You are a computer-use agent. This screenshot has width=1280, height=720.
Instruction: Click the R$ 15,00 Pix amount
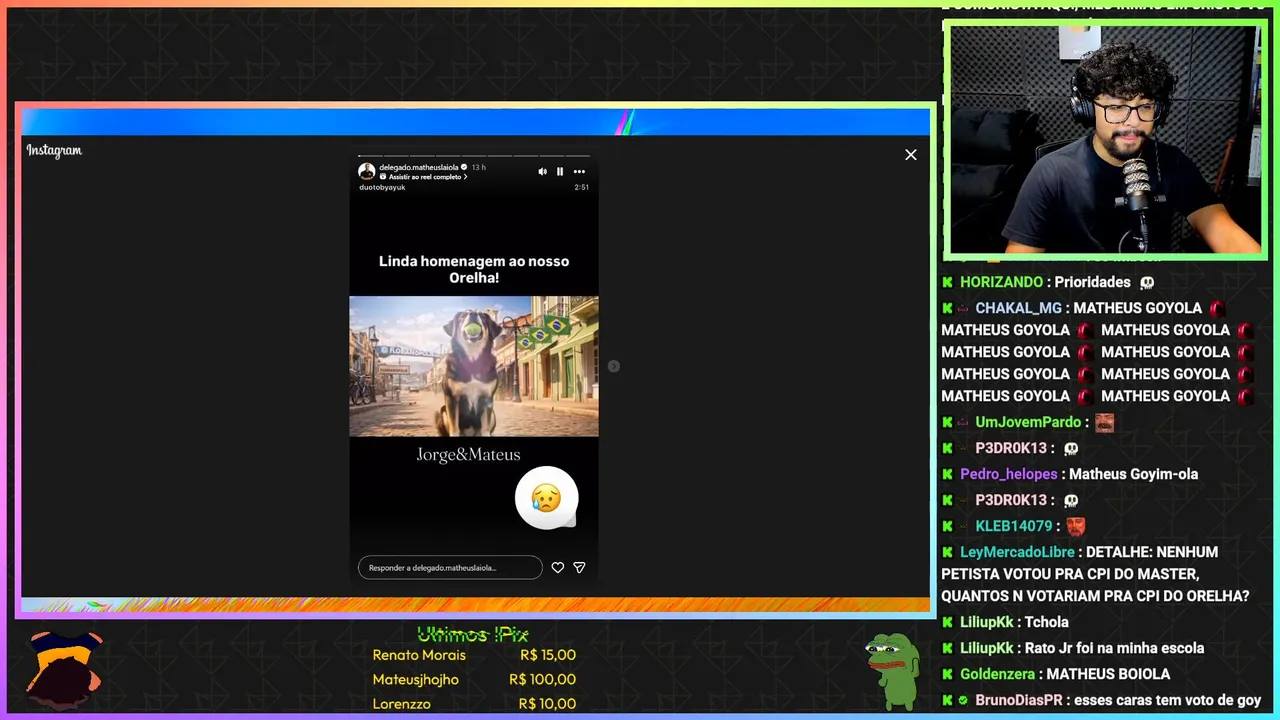click(x=548, y=655)
